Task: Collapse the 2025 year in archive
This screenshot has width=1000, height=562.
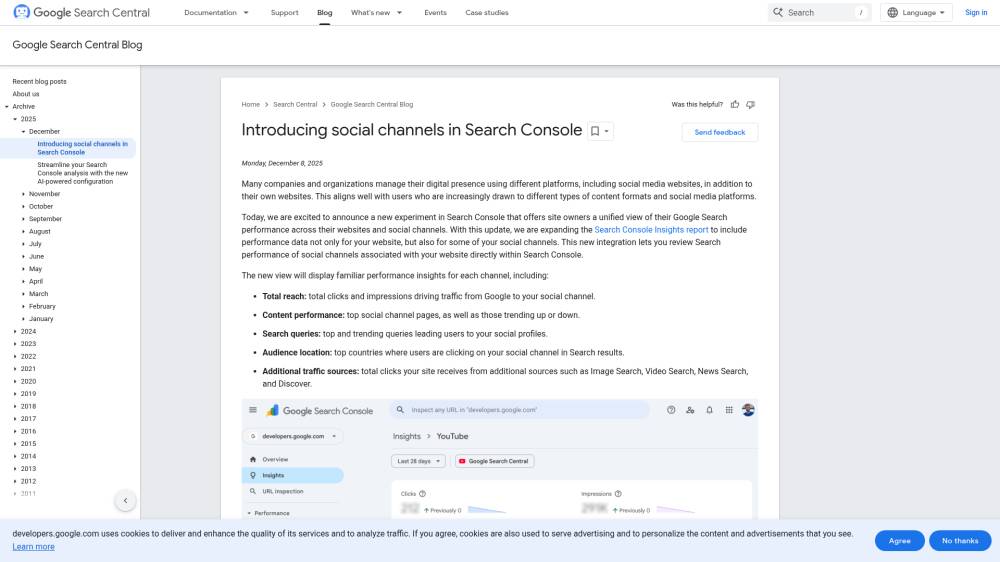Action: [x=15, y=119]
